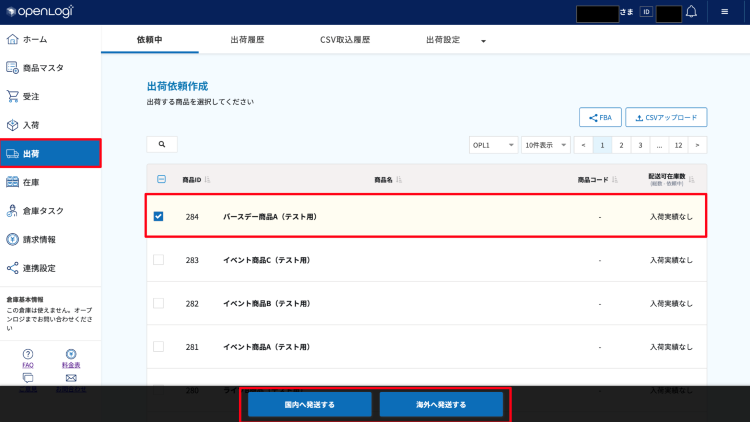Viewport: 750px width, 422px height.
Task: Open the 料金表 price icon
Action: [71, 354]
